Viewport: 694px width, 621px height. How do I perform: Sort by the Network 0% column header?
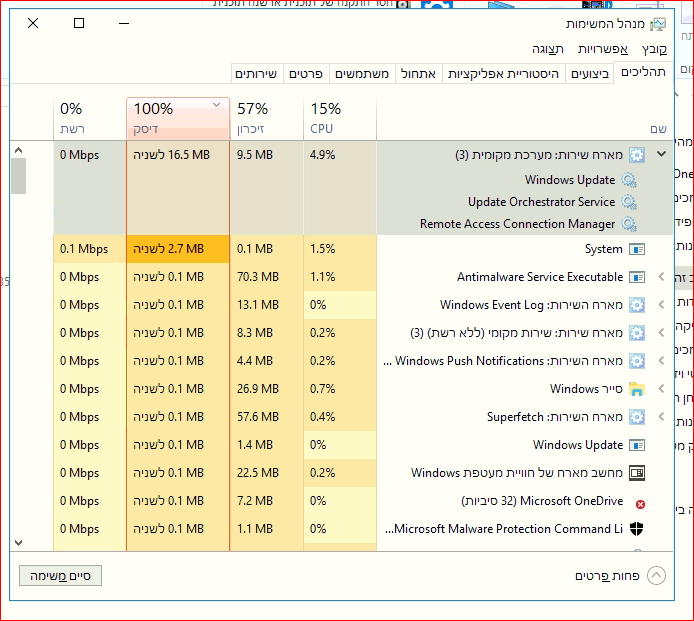click(90, 118)
